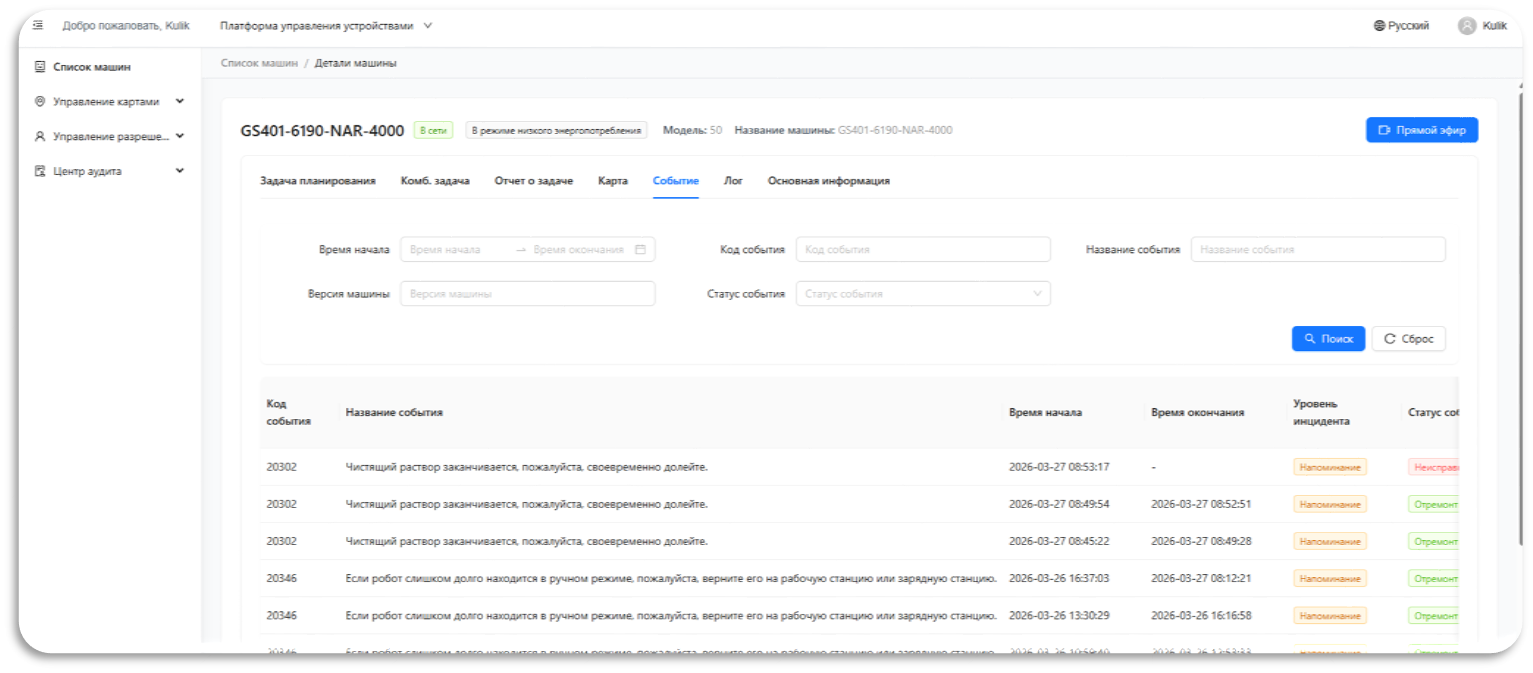Click the Поиск search button
This screenshot has height=673, width=1533.
coord(1328,339)
